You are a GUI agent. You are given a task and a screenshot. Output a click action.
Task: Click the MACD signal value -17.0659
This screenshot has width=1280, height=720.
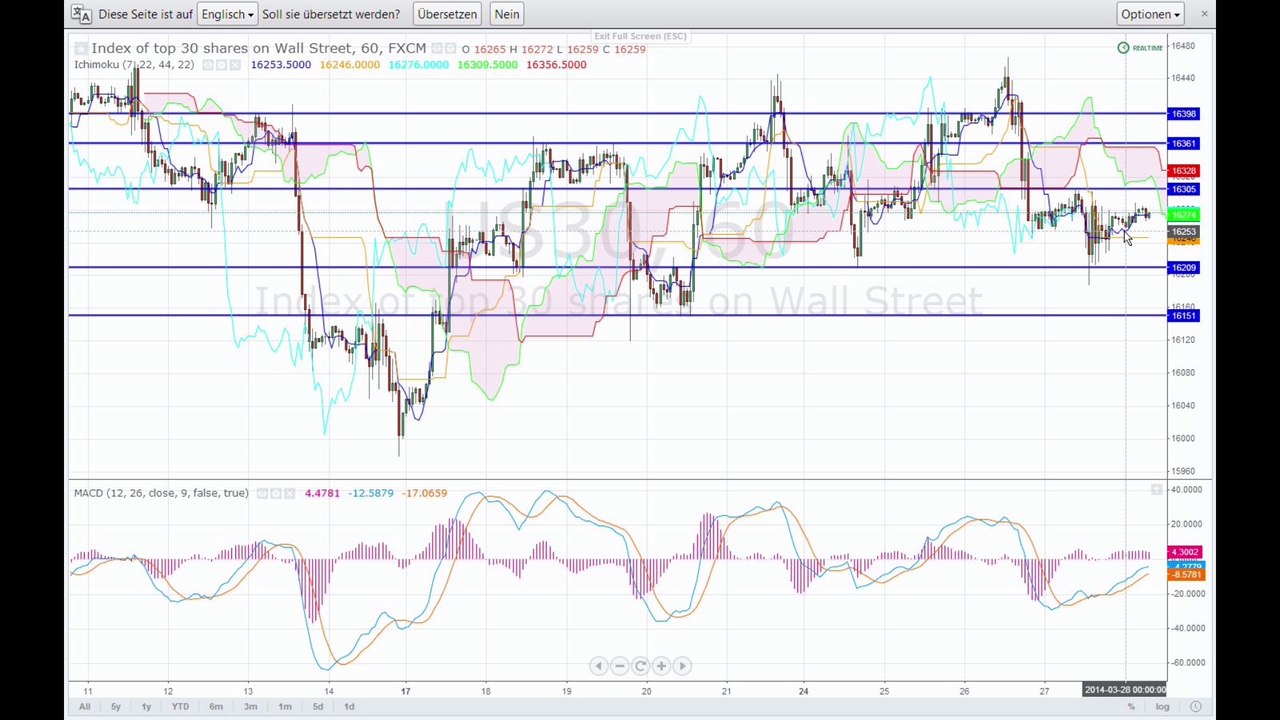click(x=425, y=493)
